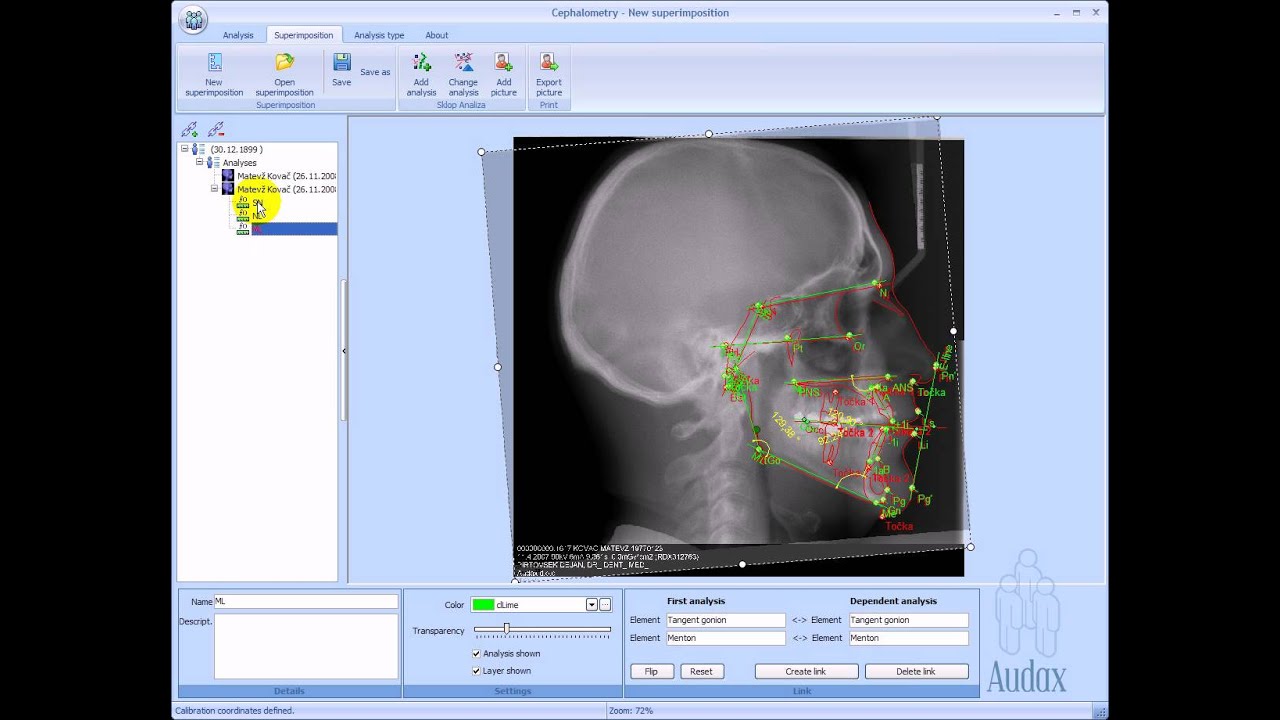Click 'Calibration coordinates defined.' status text
The image size is (1280, 720).
coord(234,711)
